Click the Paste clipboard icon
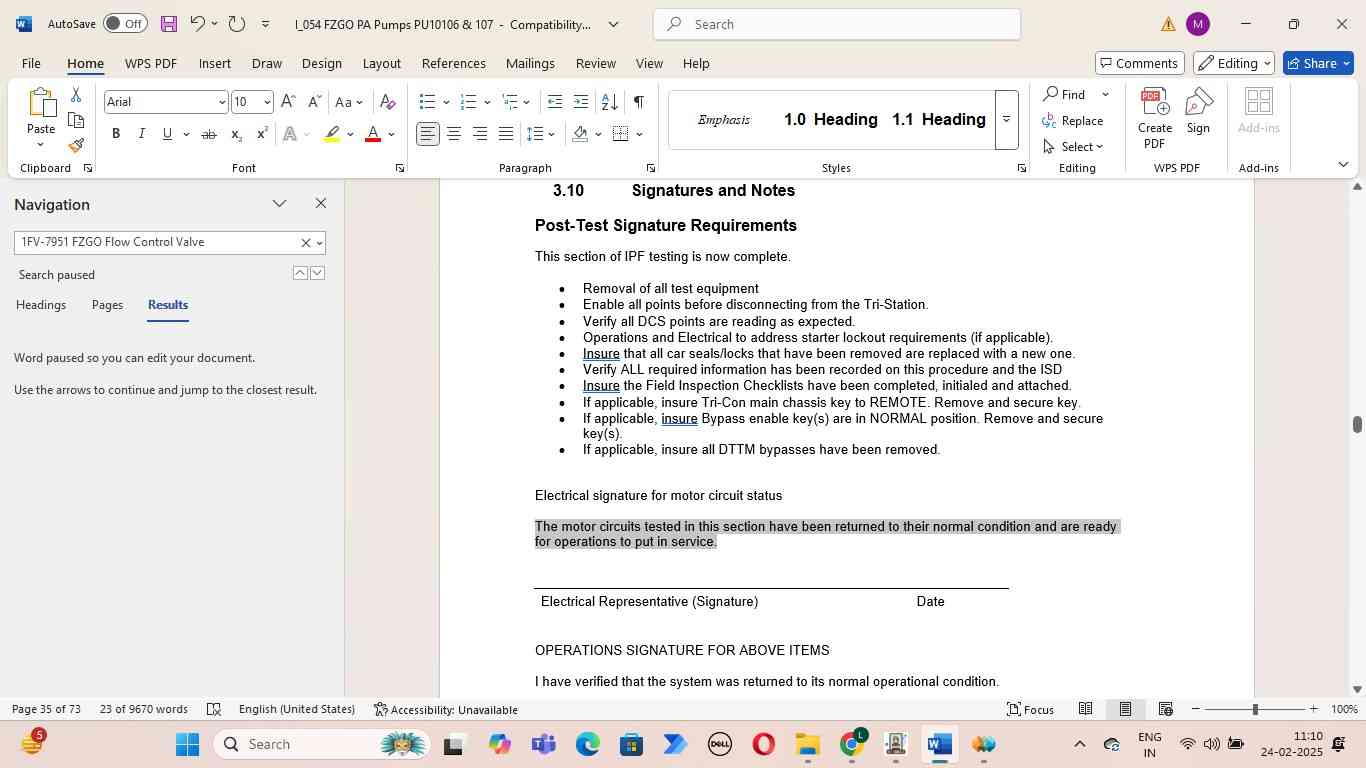This screenshot has width=1366, height=768. click(41, 103)
